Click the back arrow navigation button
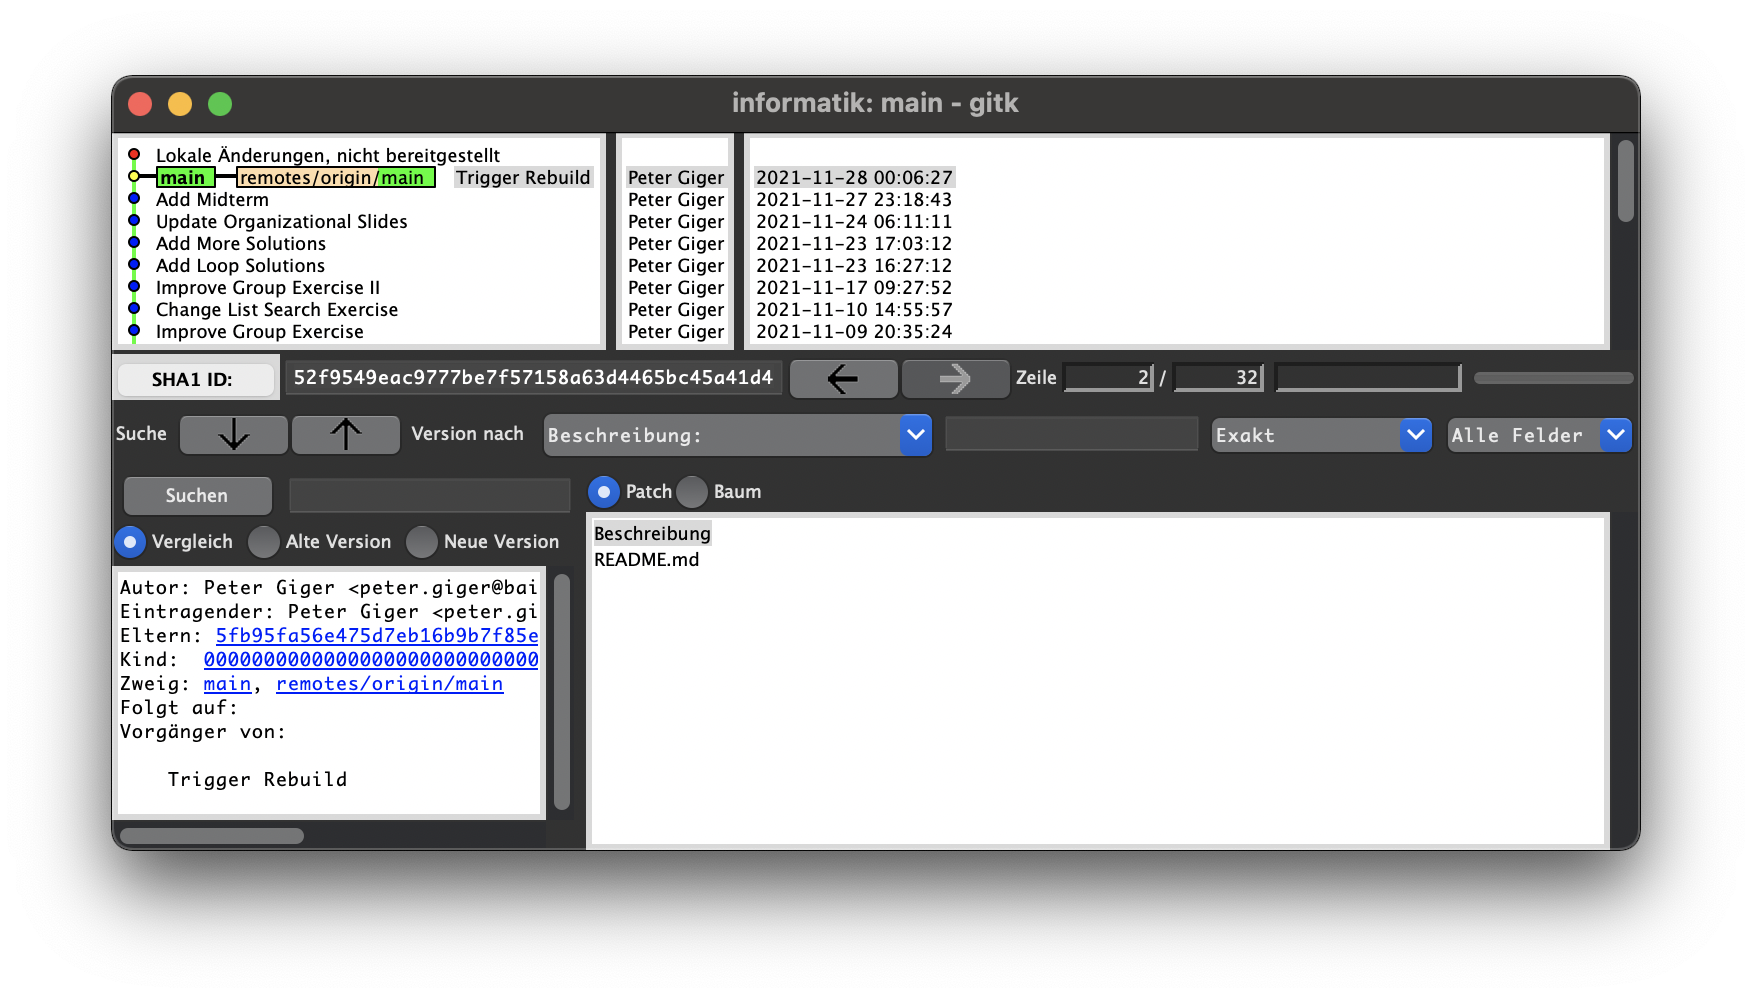 click(843, 379)
